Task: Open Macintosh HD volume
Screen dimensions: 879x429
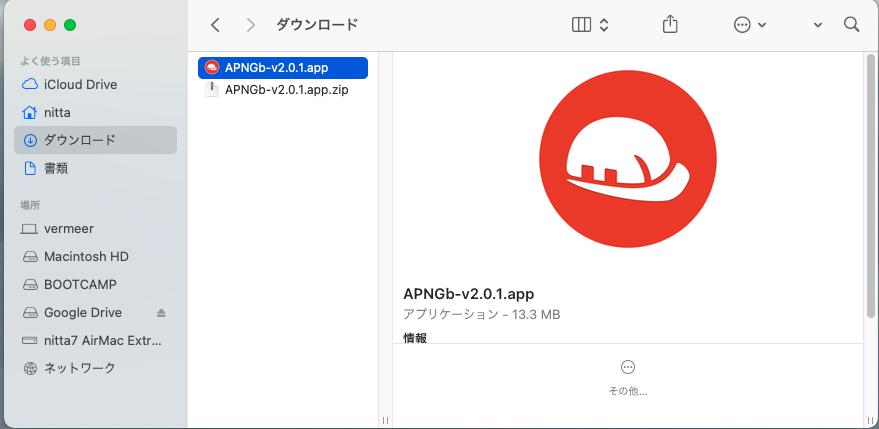Action: (x=86, y=257)
